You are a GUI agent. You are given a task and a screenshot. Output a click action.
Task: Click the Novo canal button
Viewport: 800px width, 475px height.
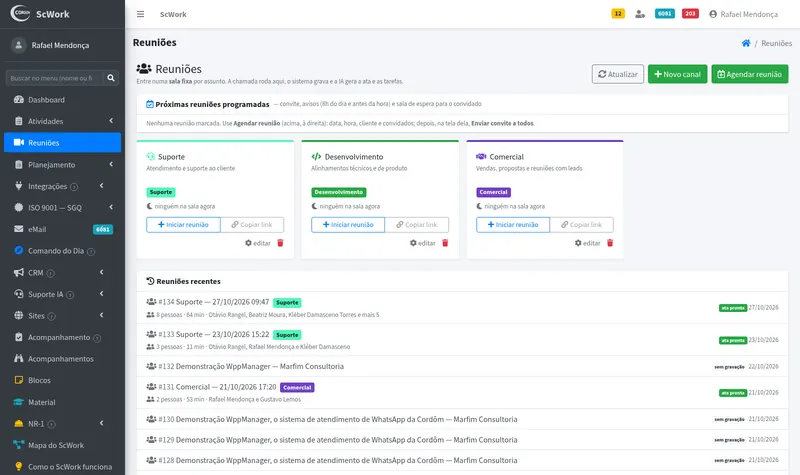pos(678,74)
